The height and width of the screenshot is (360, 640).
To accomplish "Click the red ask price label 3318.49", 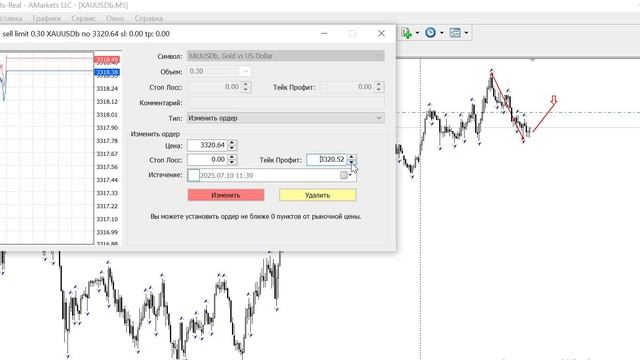I will pyautogui.click(x=107, y=60).
